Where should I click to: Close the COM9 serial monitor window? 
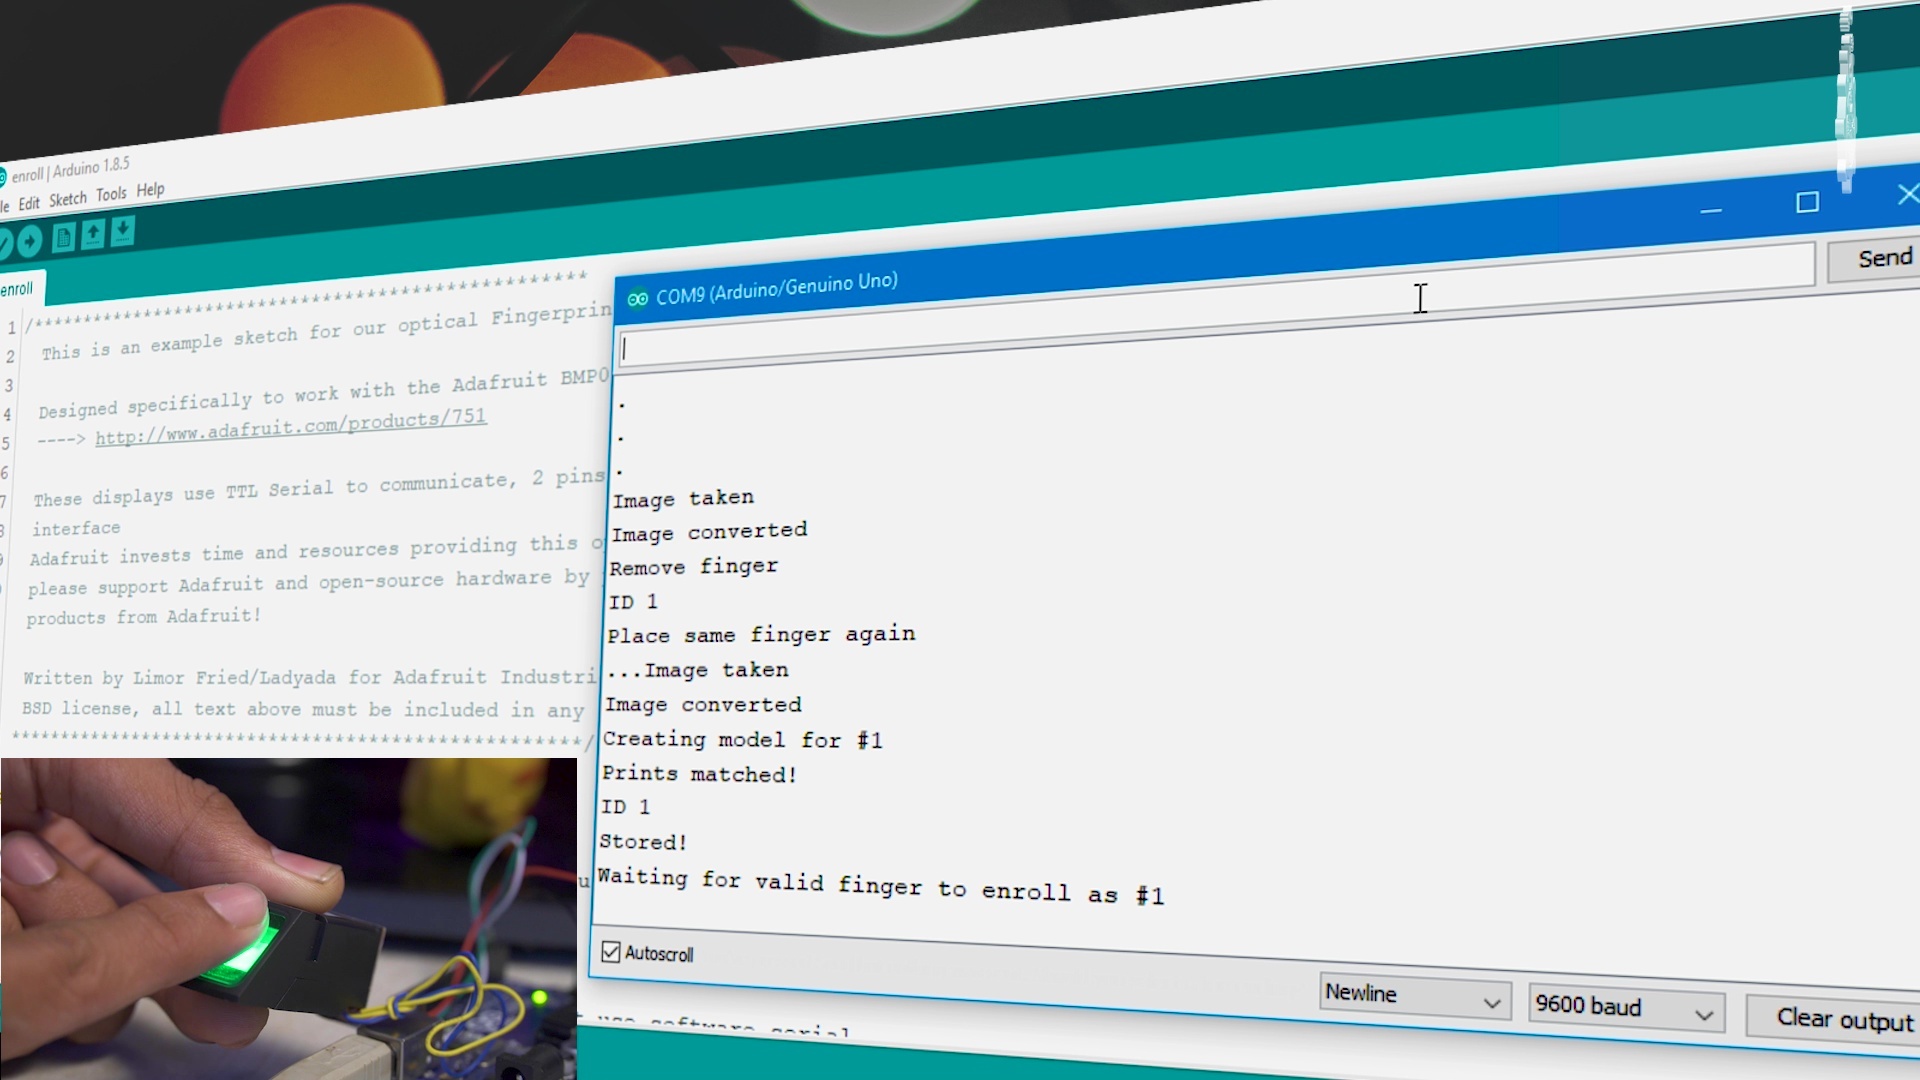(x=1907, y=195)
